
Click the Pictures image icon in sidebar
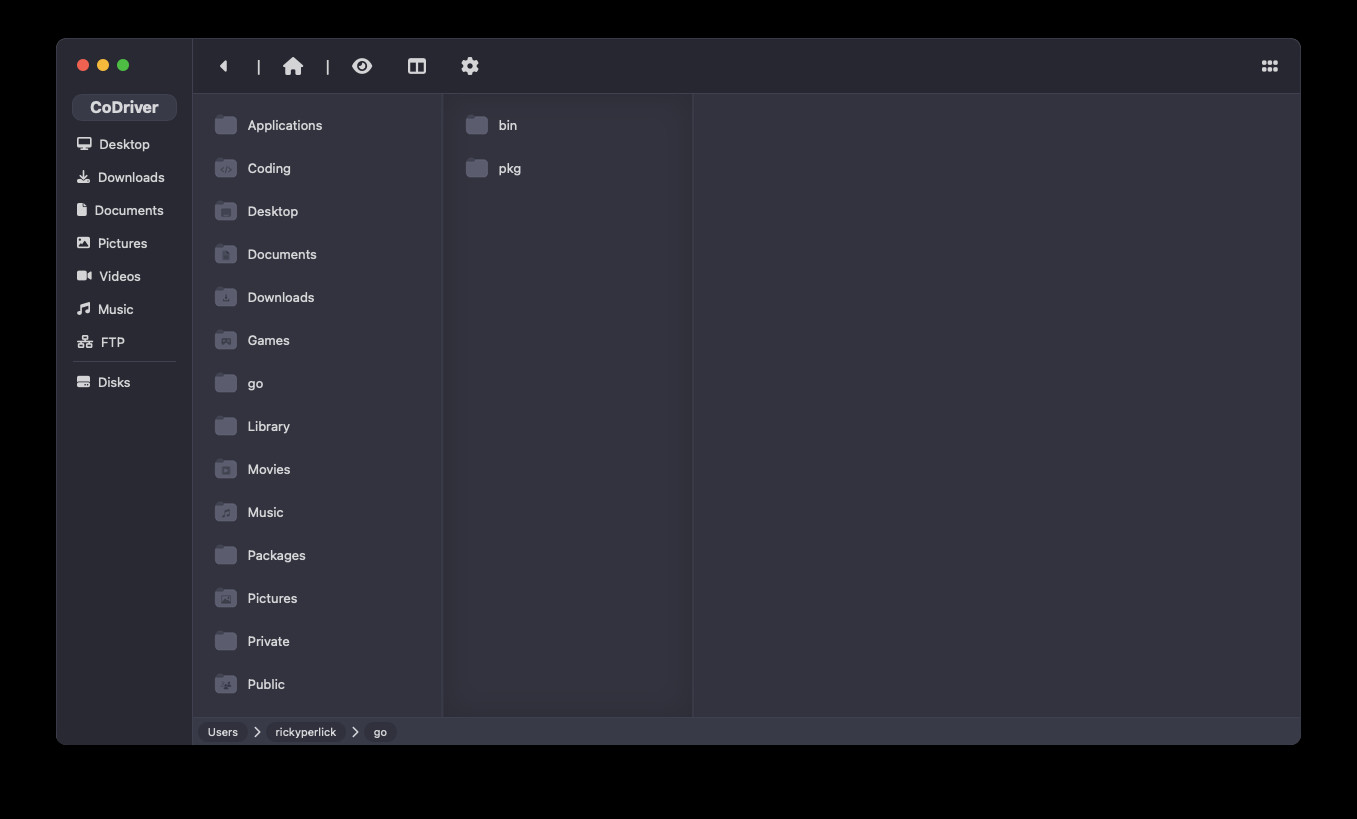[x=84, y=243]
